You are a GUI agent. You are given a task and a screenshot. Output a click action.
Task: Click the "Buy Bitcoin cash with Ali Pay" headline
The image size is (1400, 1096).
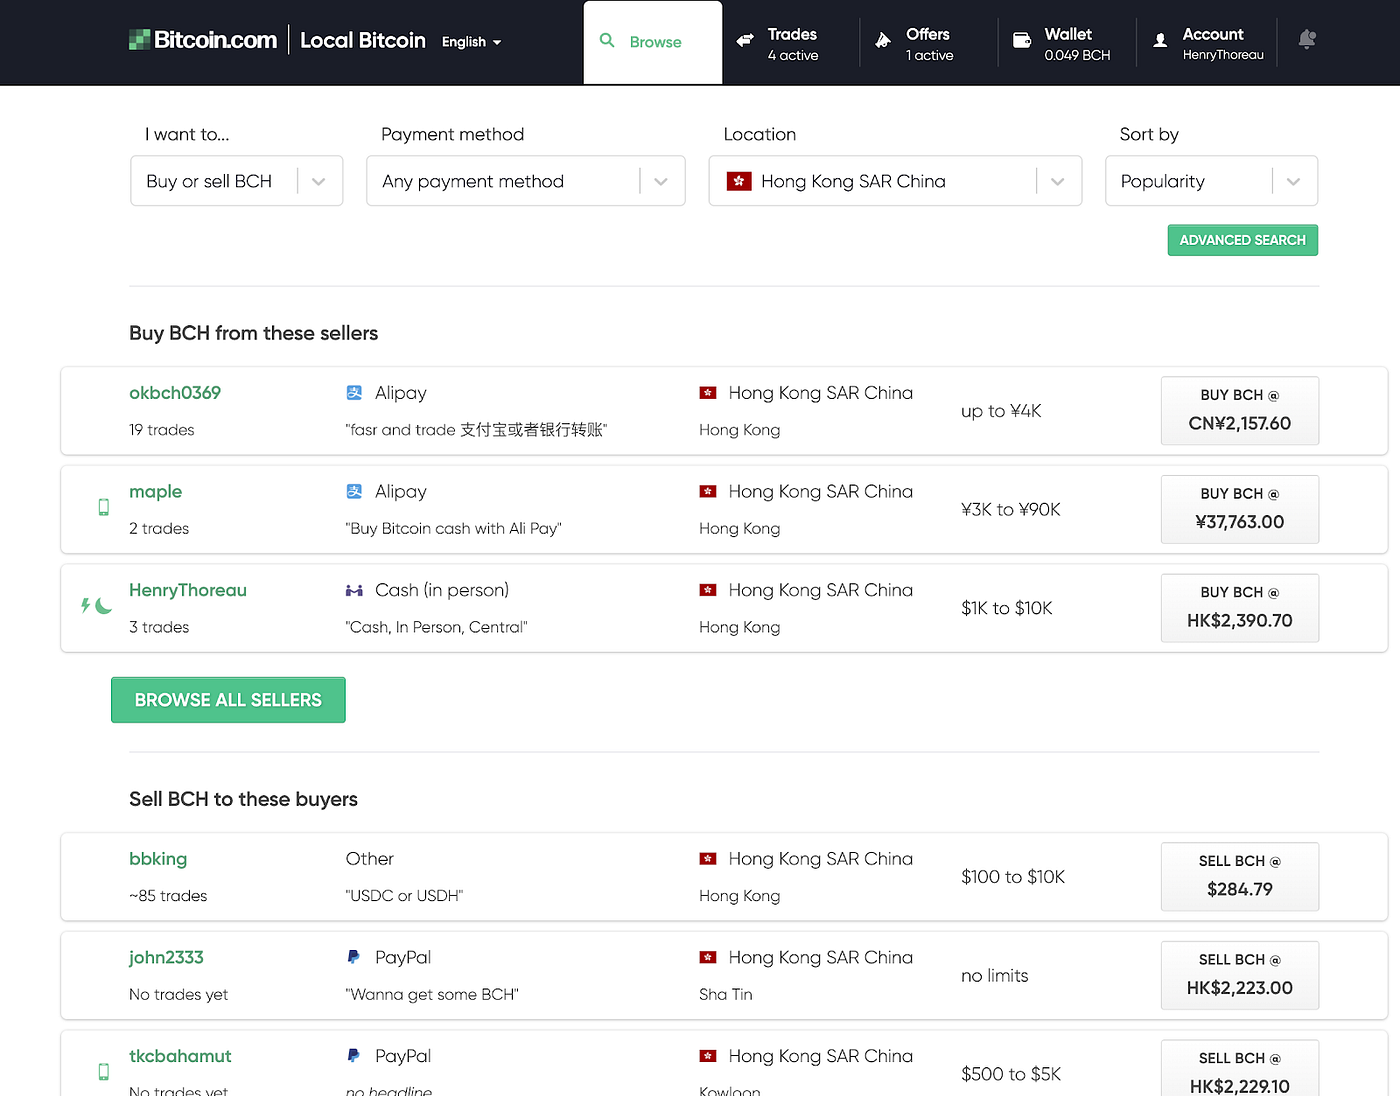point(454,528)
